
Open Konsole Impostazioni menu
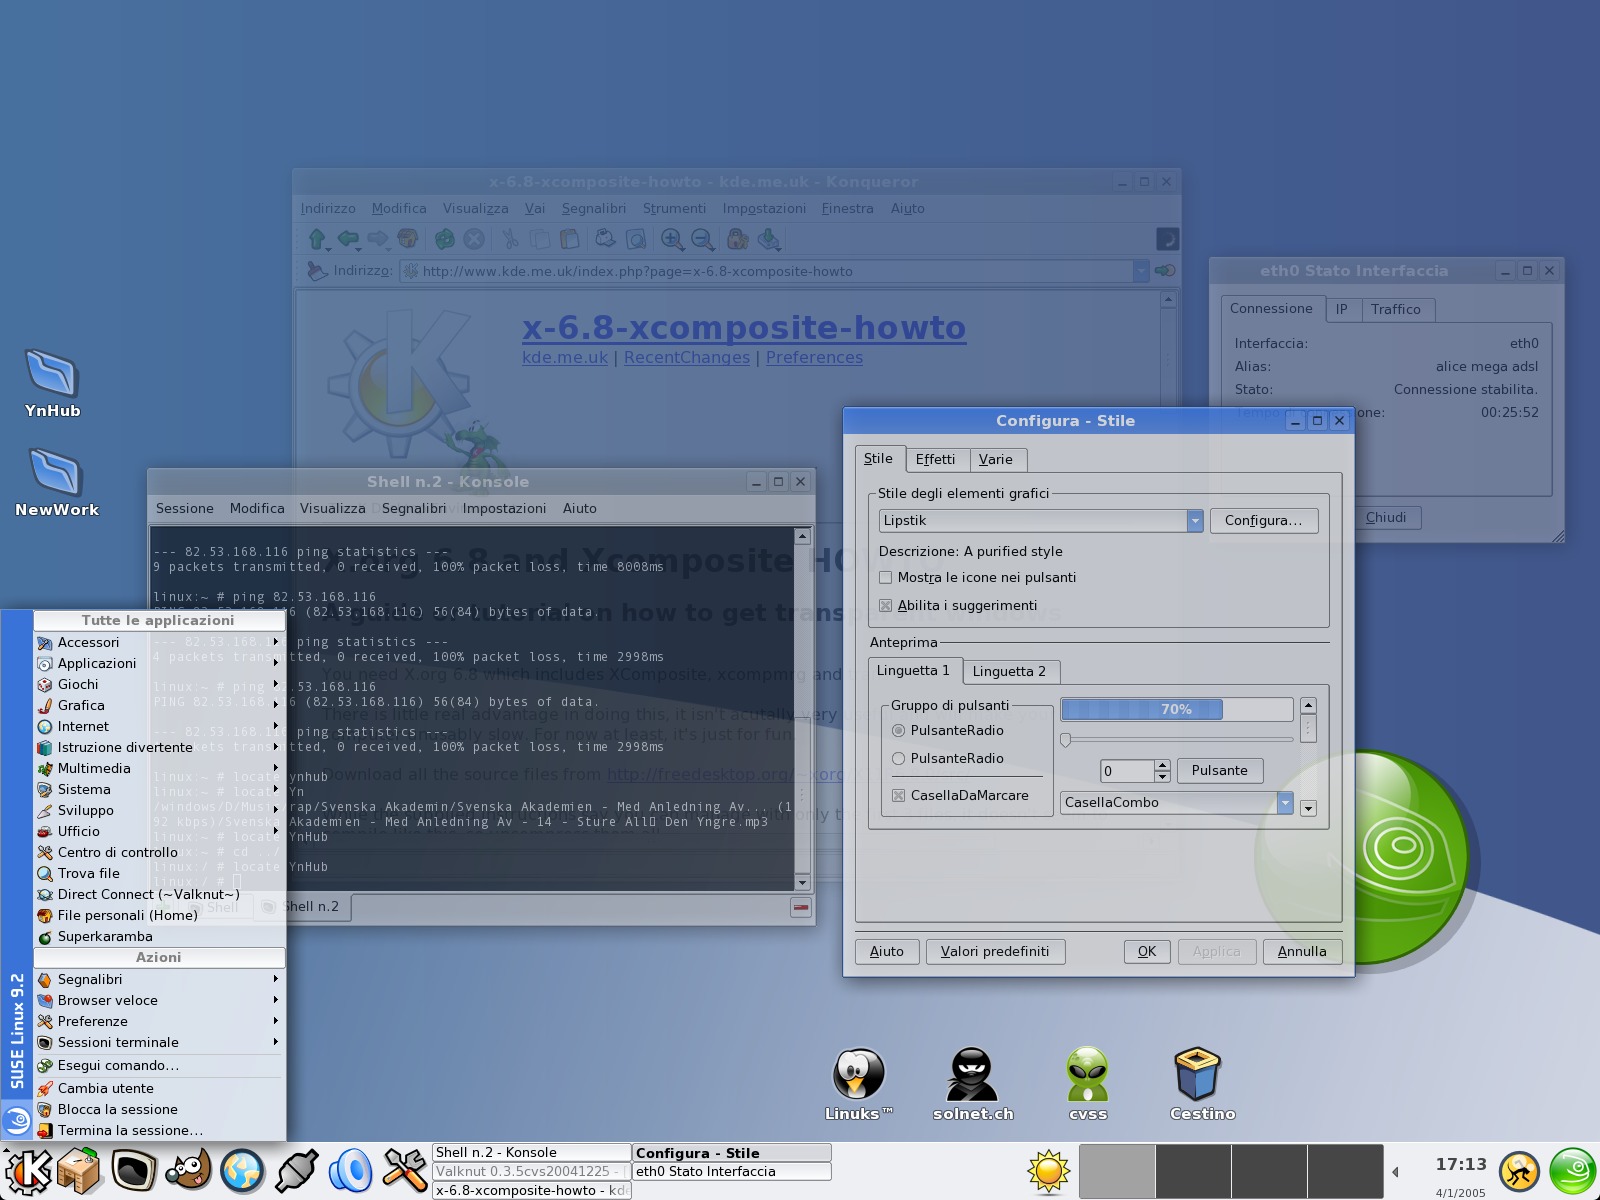point(504,508)
